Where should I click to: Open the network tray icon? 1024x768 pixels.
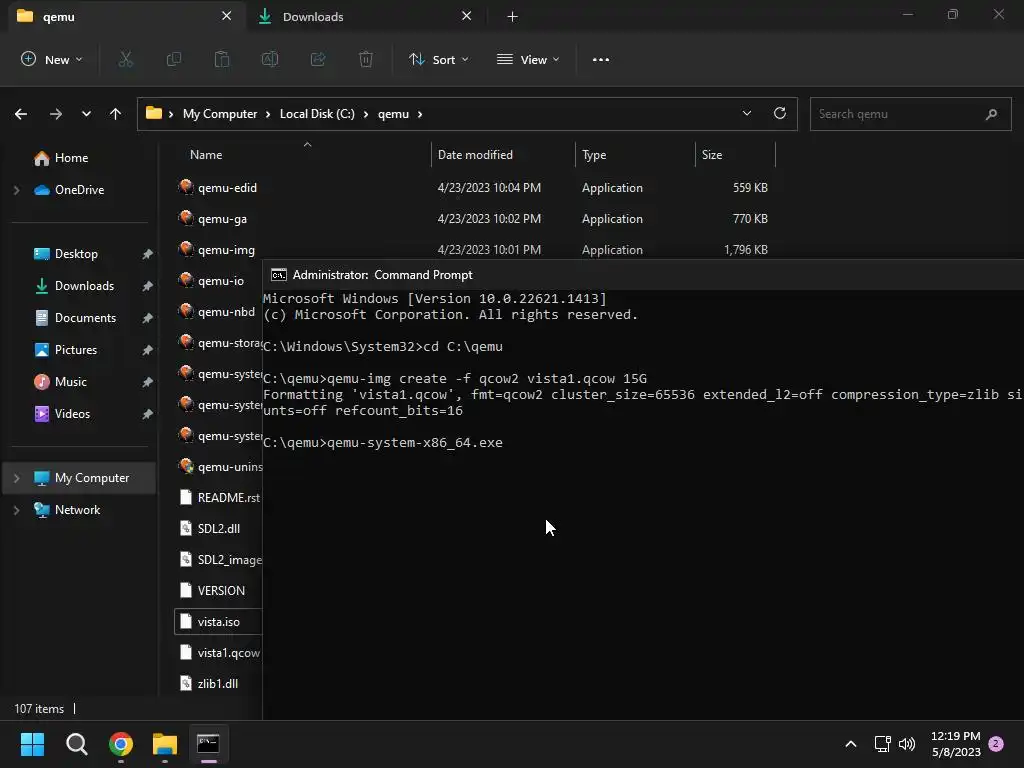point(882,743)
